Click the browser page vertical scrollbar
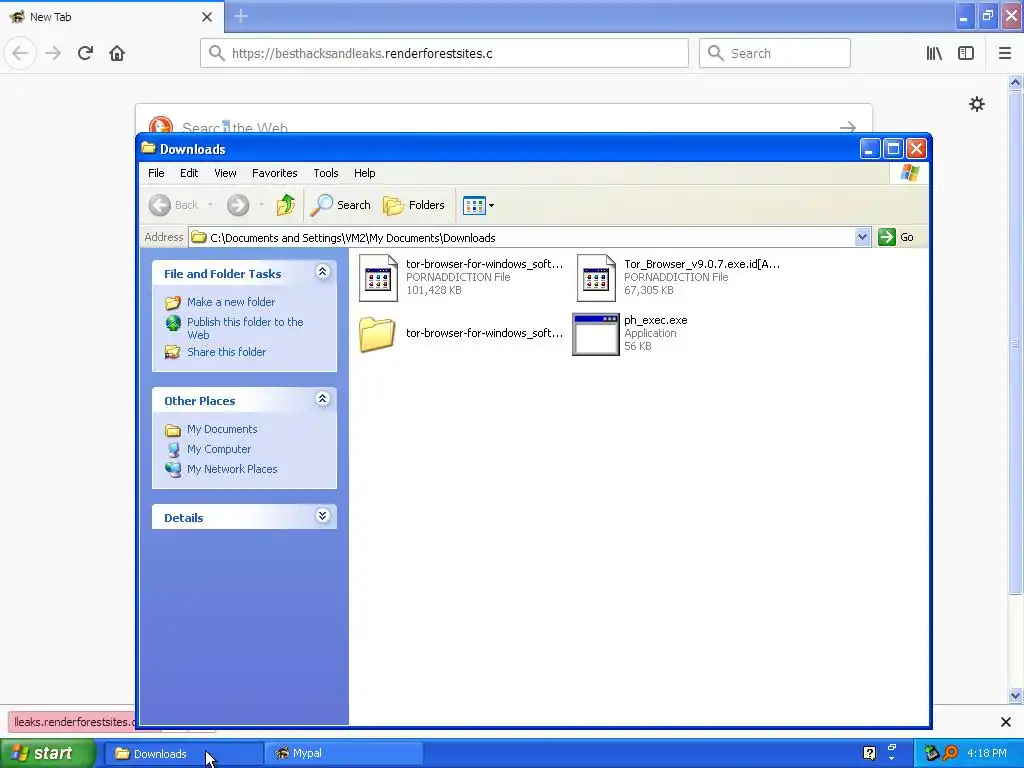1024x768 pixels. (1015, 343)
